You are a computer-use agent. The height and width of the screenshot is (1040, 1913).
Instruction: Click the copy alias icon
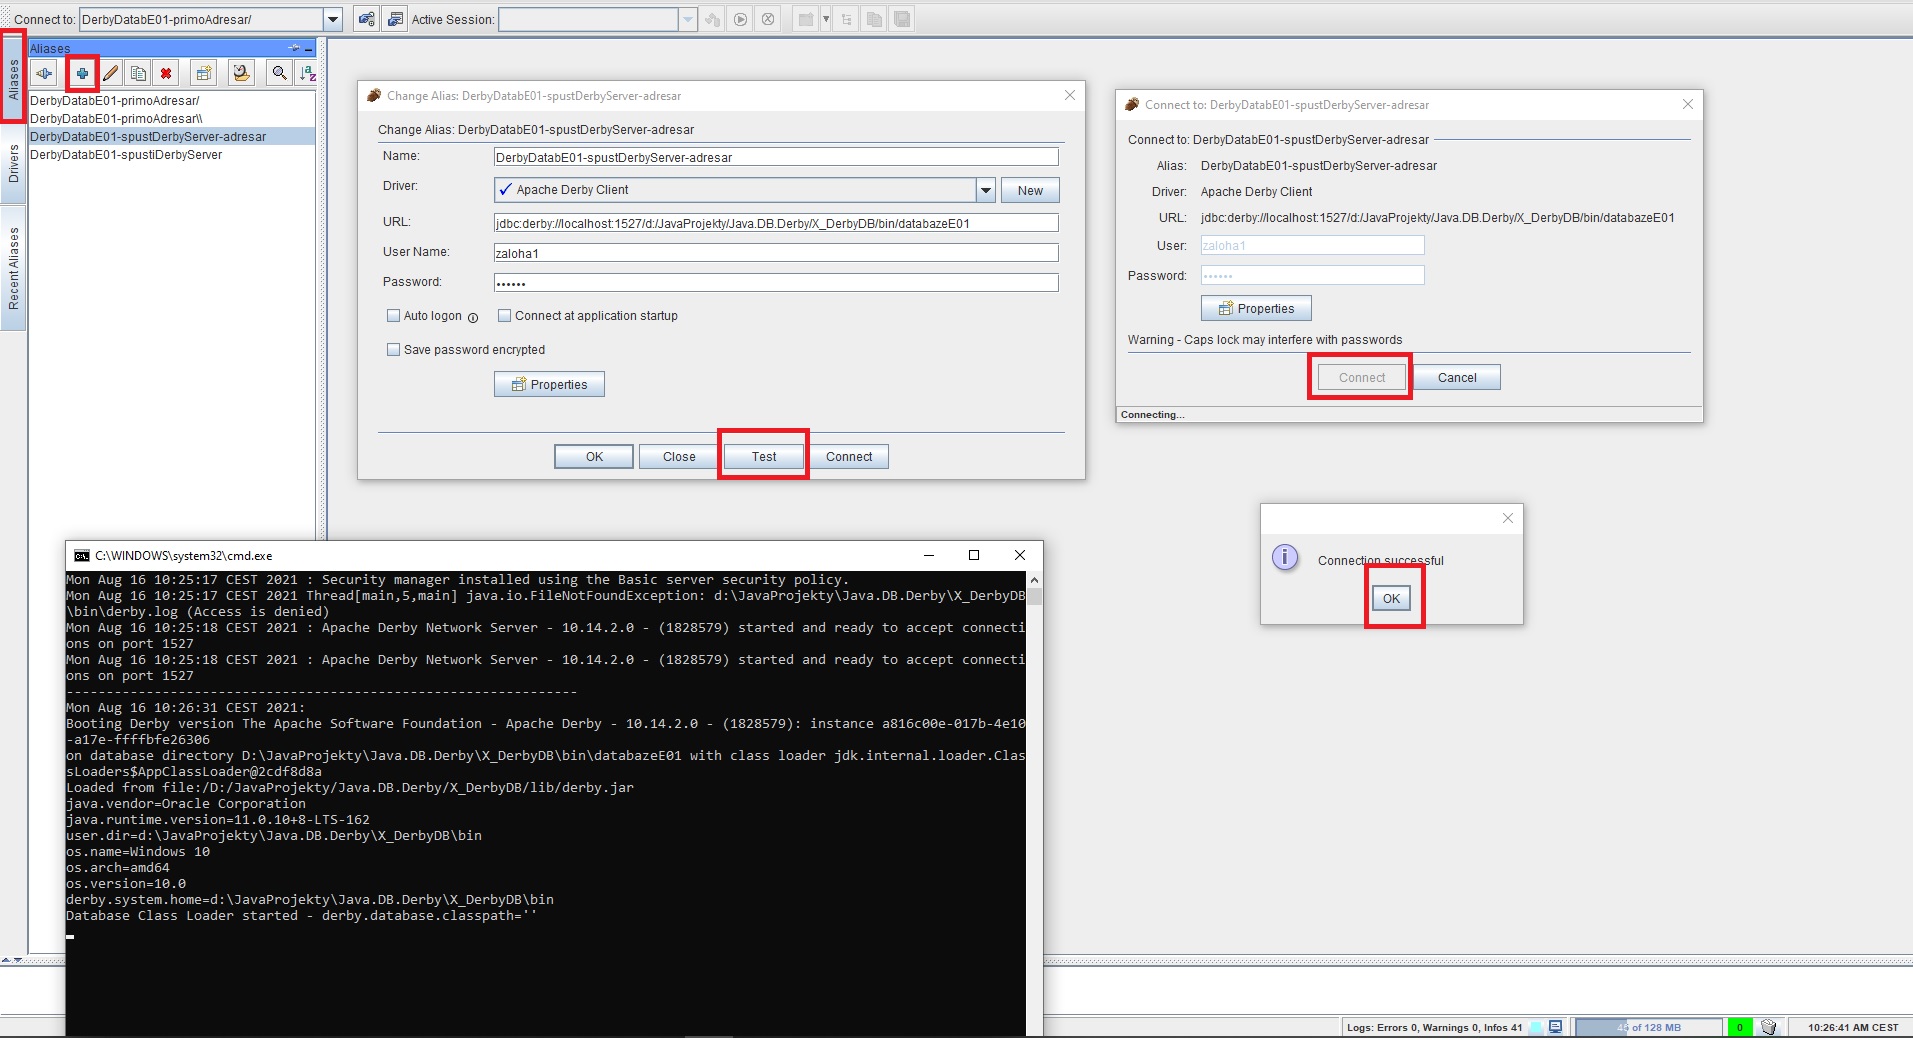(x=139, y=73)
